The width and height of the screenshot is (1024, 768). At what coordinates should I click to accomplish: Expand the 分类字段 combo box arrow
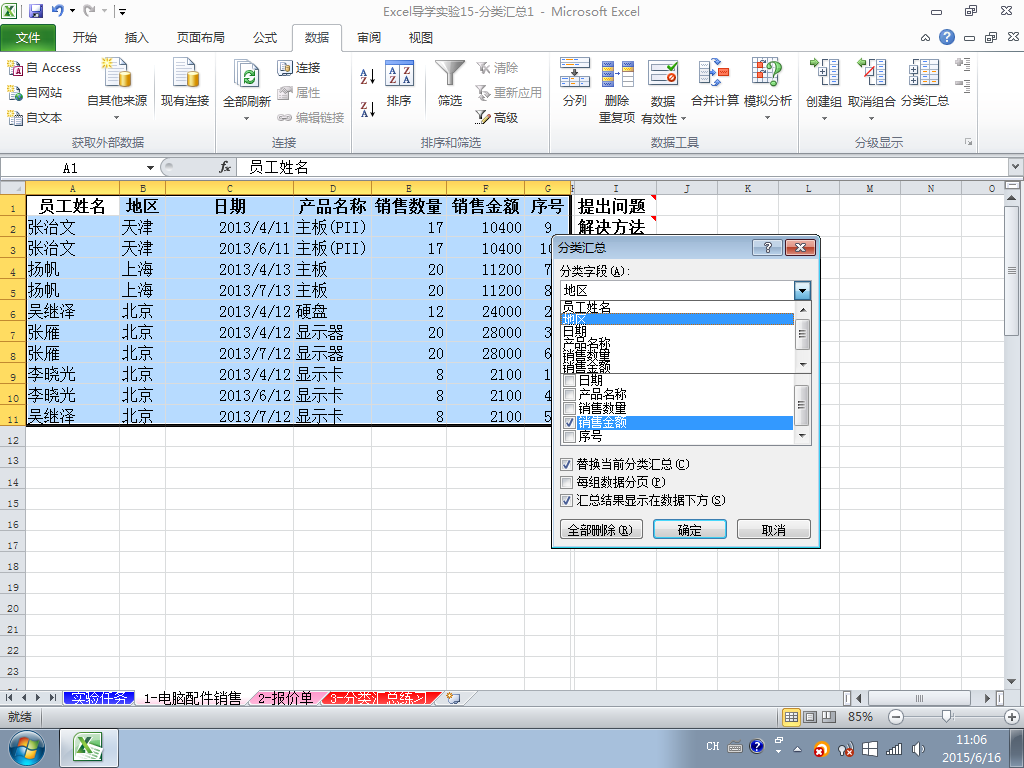[802, 291]
